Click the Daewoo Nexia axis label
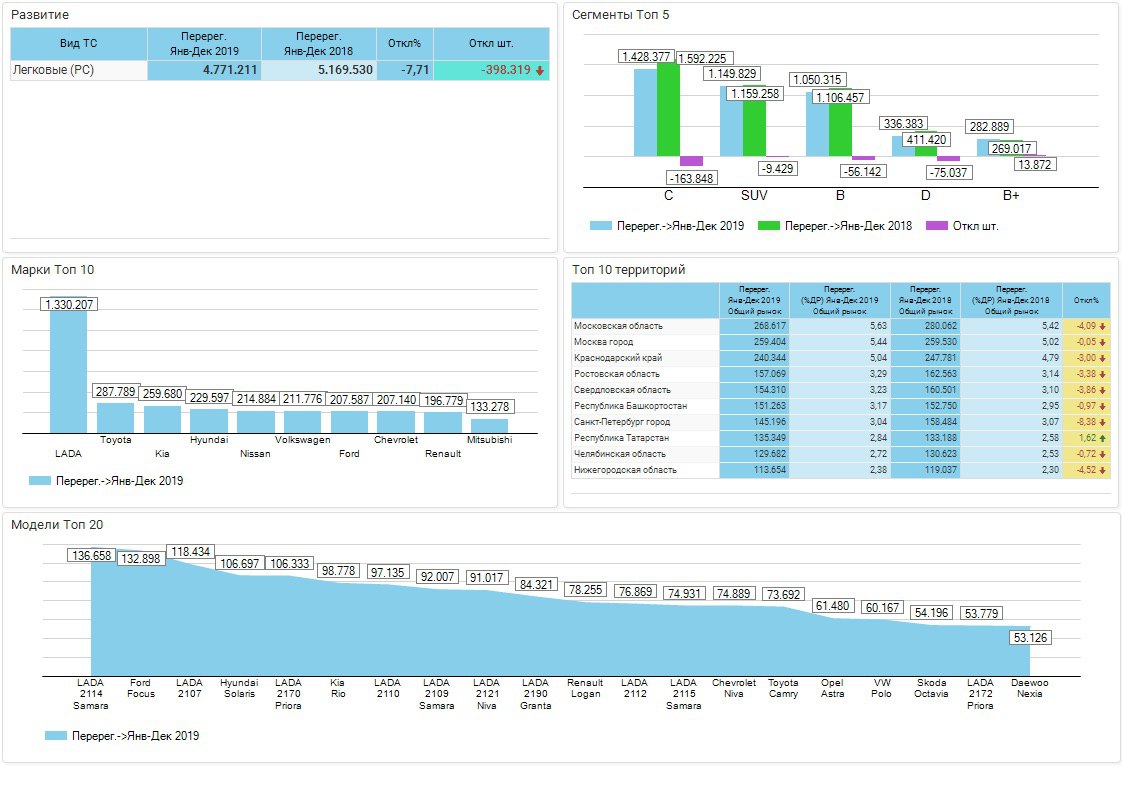The width and height of the screenshot is (1122, 793). (x=1030, y=689)
